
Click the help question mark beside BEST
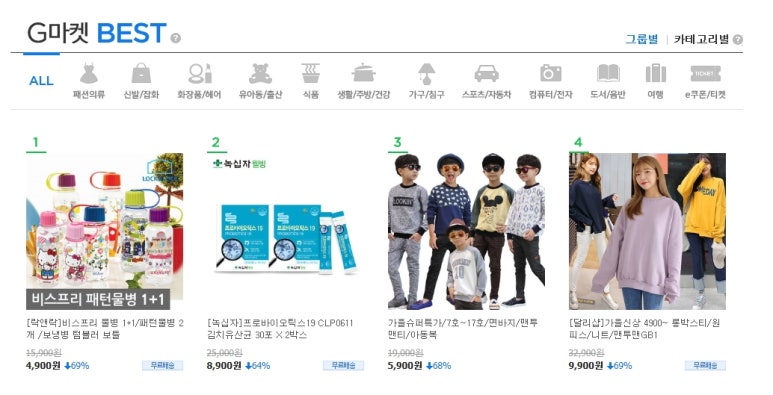[176, 38]
